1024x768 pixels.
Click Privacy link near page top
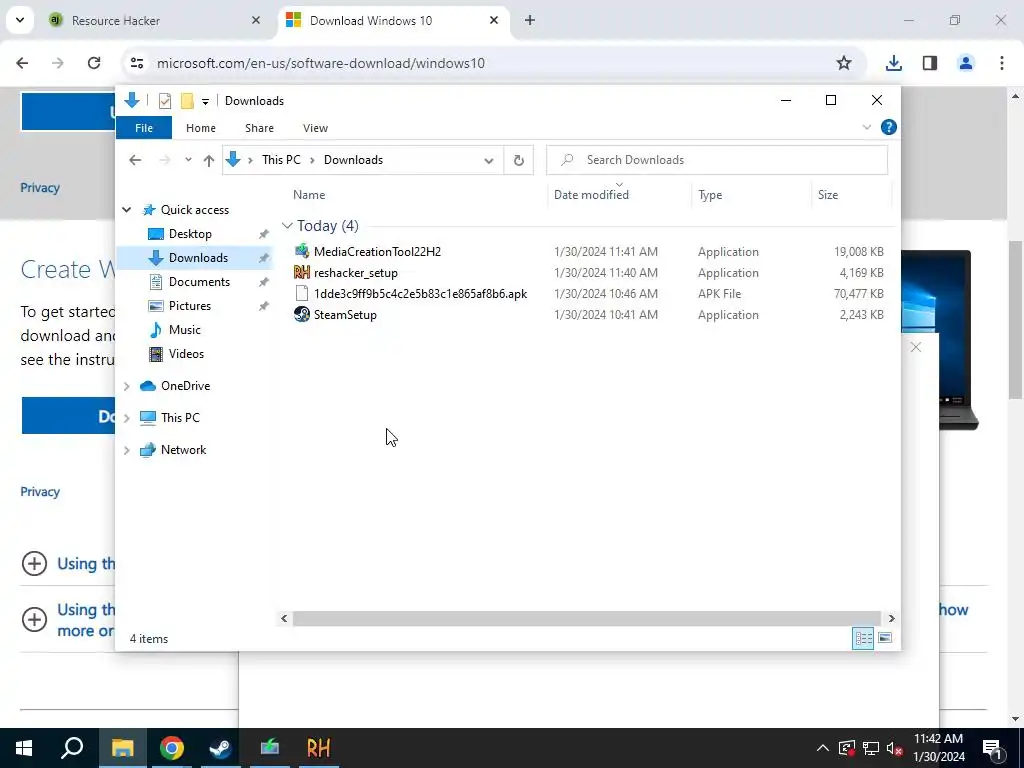(40, 188)
